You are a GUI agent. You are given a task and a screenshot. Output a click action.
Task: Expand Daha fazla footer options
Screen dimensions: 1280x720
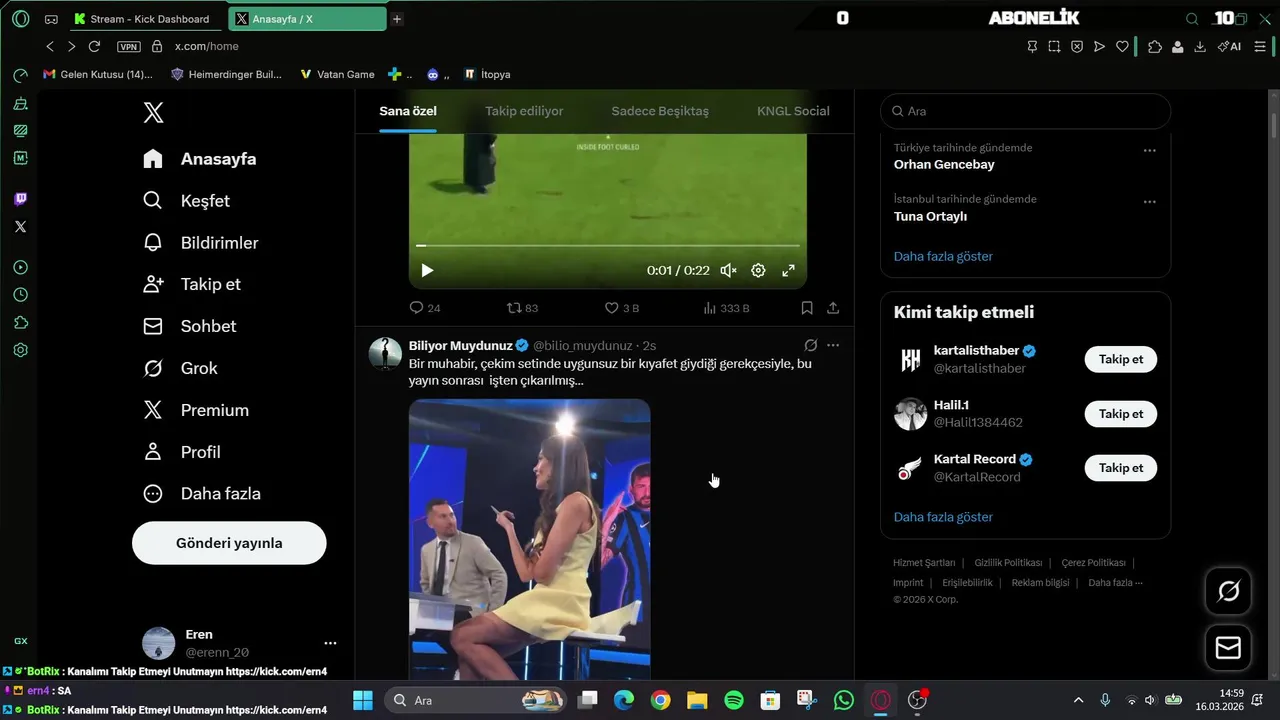tap(1115, 582)
